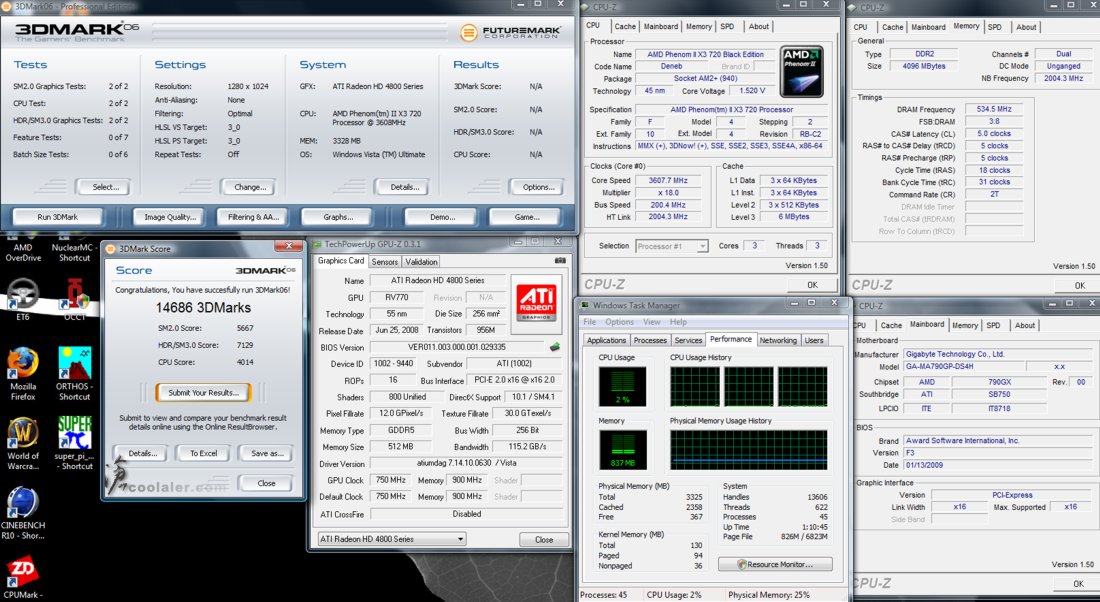This screenshot has width=1100, height=602.
Task: Click Options under the 3DMark06 Results section
Action: (x=538, y=187)
